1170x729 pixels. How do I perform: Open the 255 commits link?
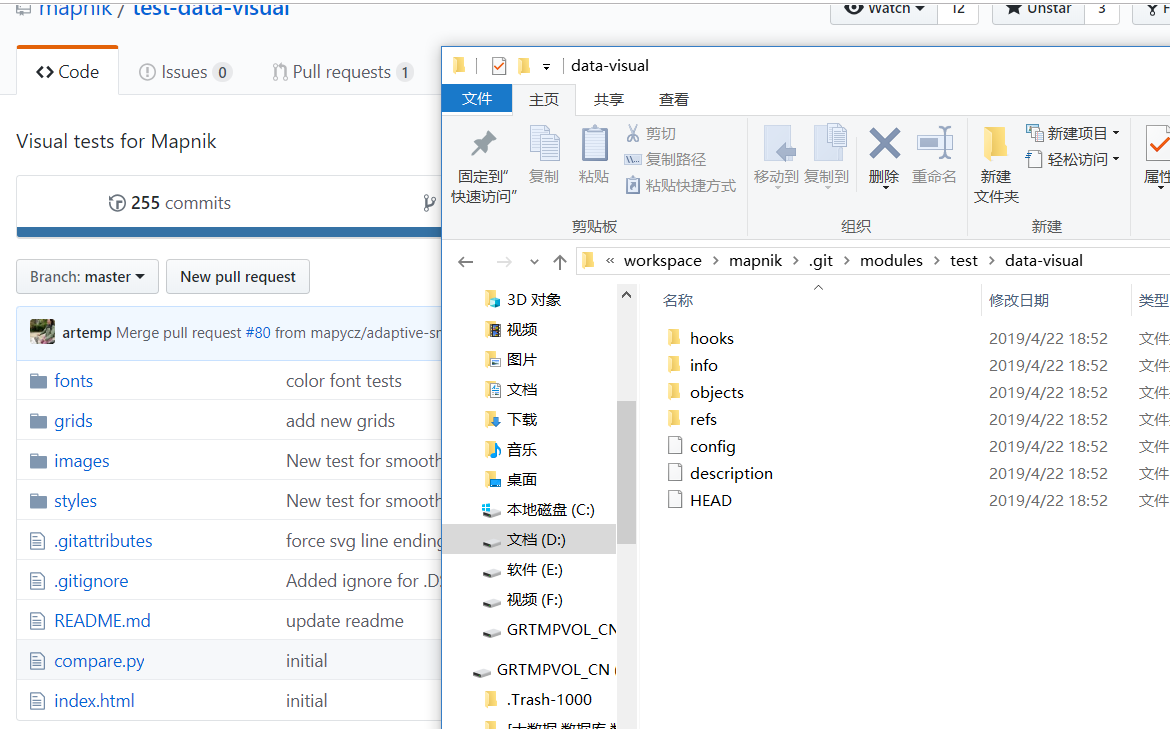[x=170, y=202]
